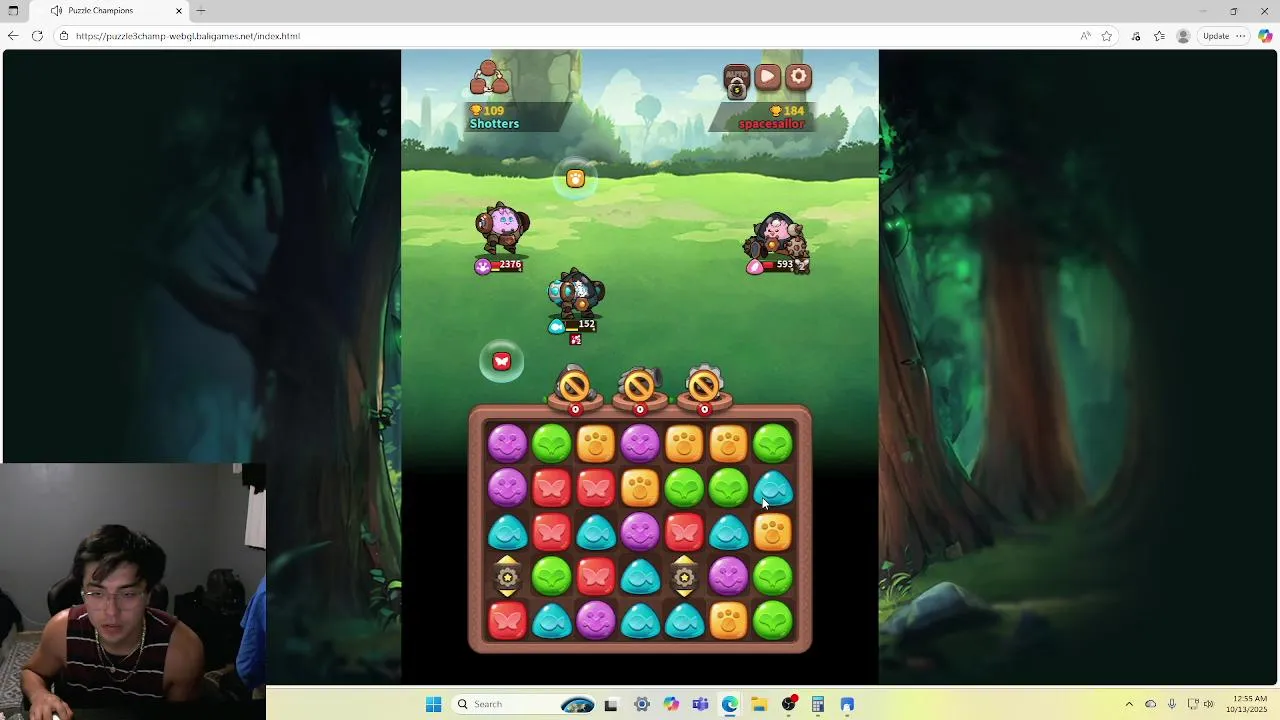This screenshot has width=1280, height=720.
Task: Click the 184 trophy count
Action: pos(794,110)
